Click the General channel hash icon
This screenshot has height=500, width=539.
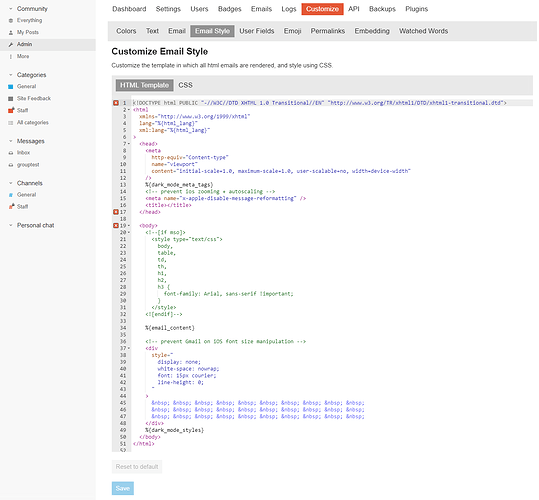pyautogui.click(x=11, y=195)
